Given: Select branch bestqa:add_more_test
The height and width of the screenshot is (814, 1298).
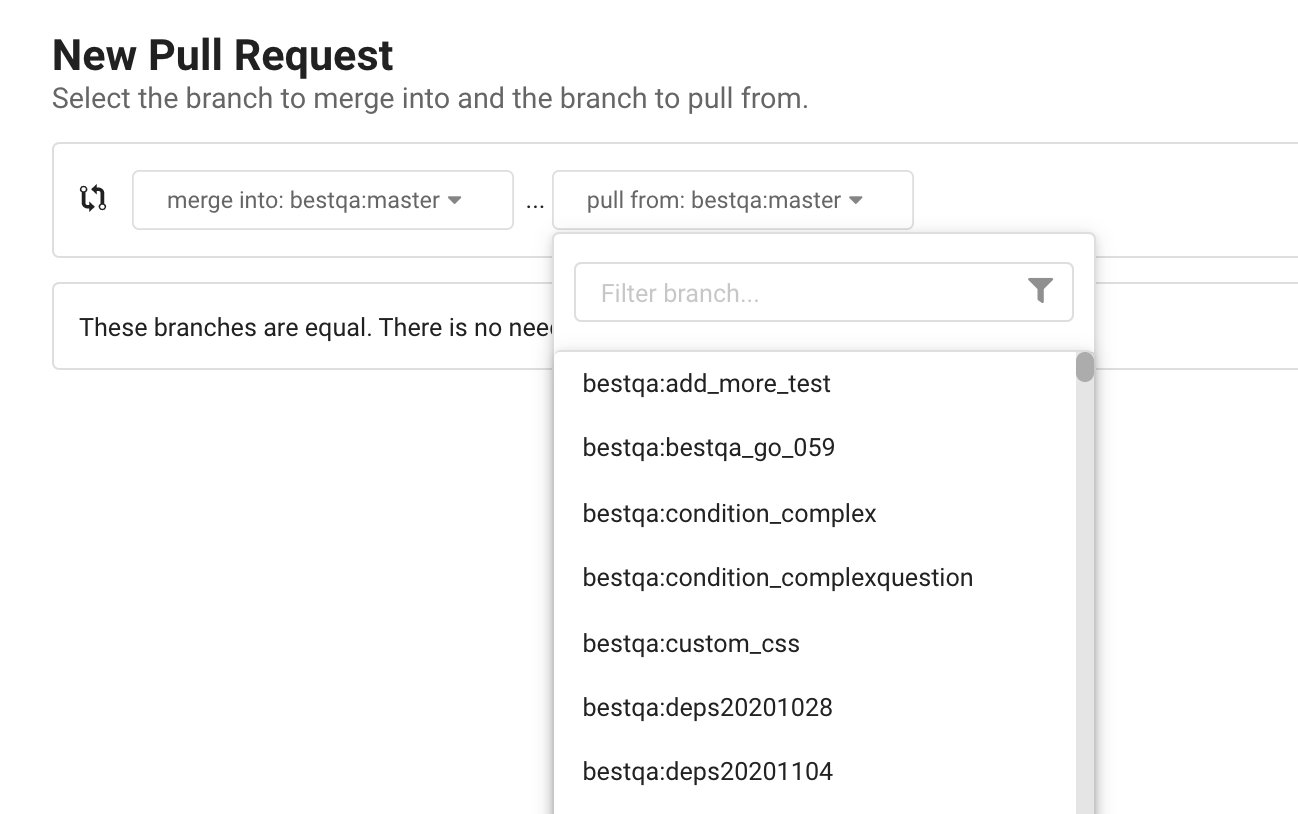Looking at the screenshot, I should coord(706,384).
